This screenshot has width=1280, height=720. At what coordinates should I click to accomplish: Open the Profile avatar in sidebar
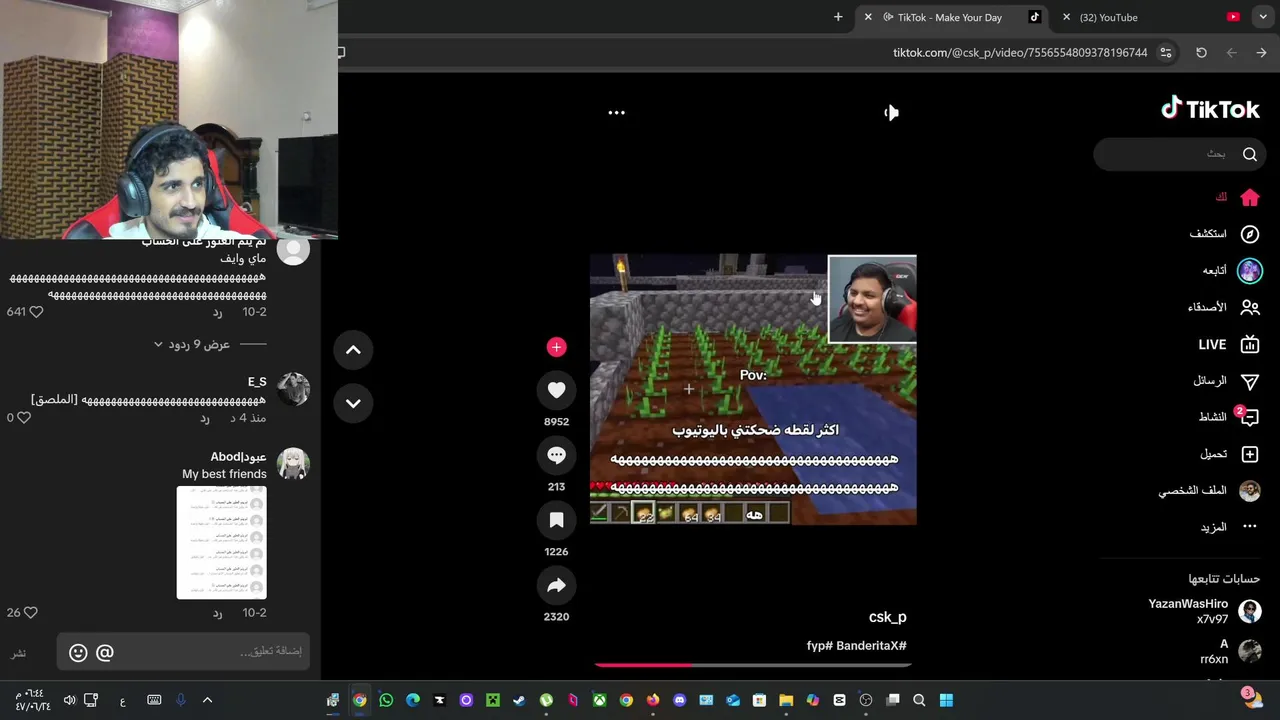click(1249, 491)
